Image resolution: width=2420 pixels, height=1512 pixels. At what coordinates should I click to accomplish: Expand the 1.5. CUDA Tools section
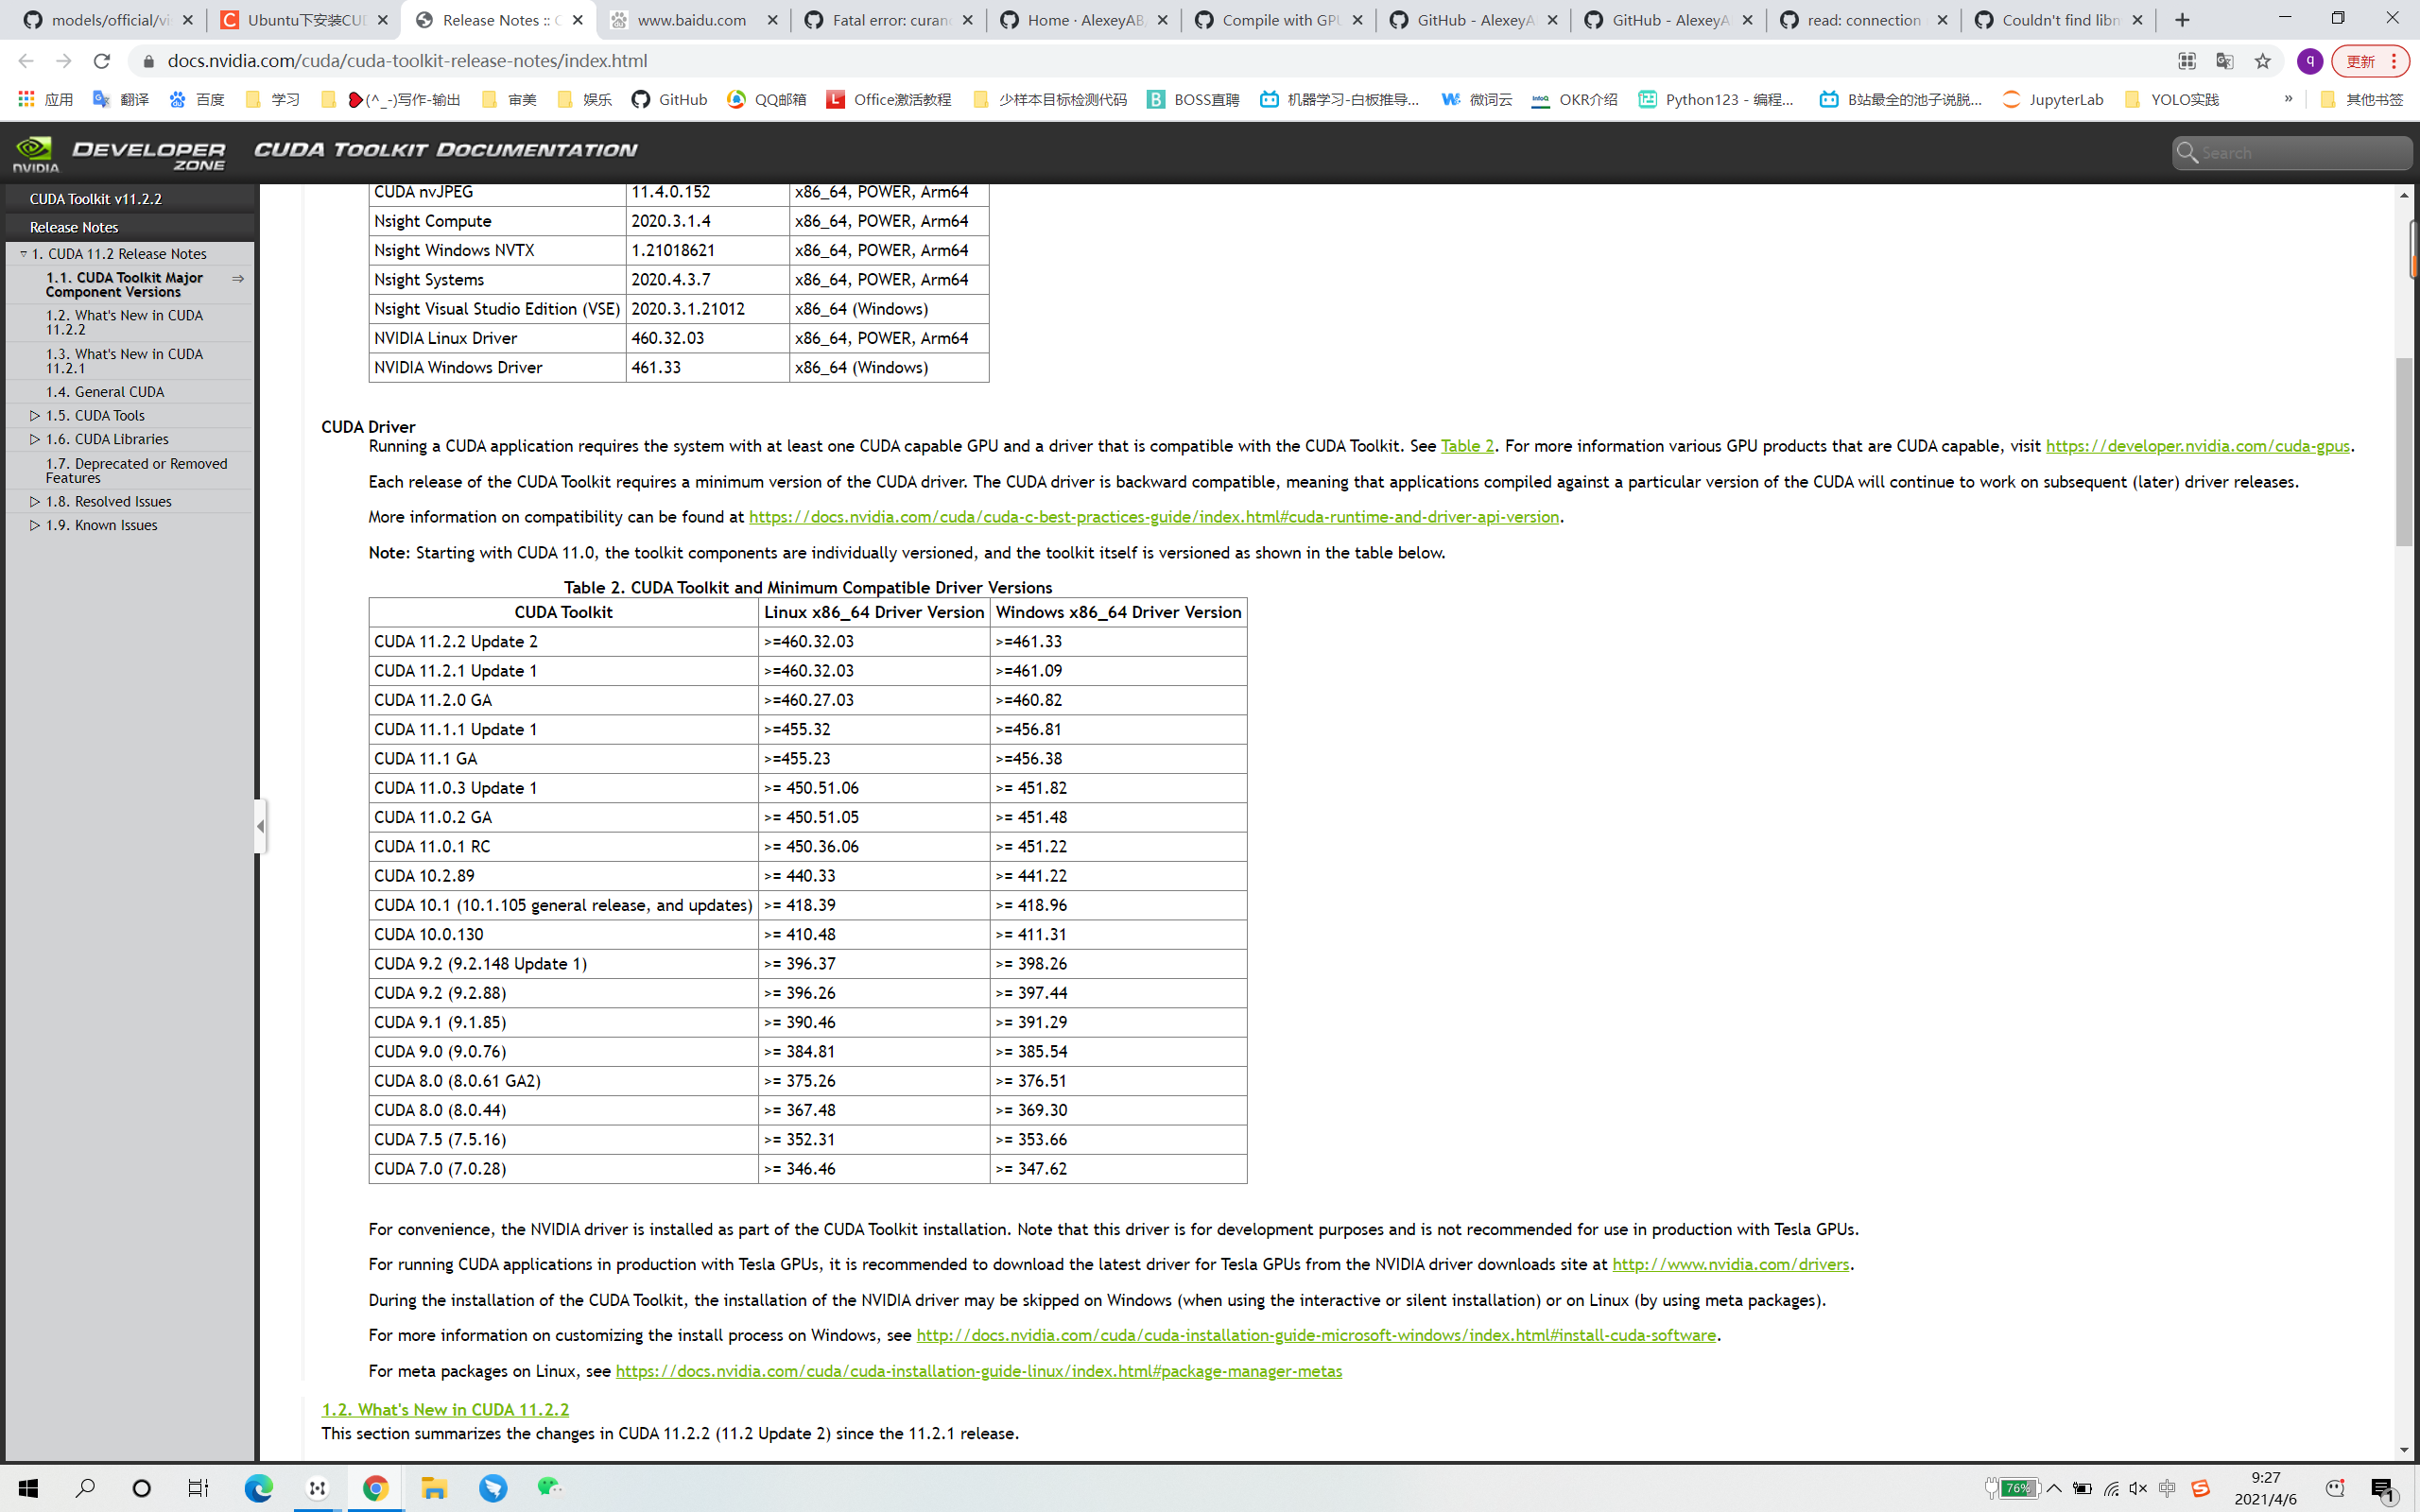(35, 415)
